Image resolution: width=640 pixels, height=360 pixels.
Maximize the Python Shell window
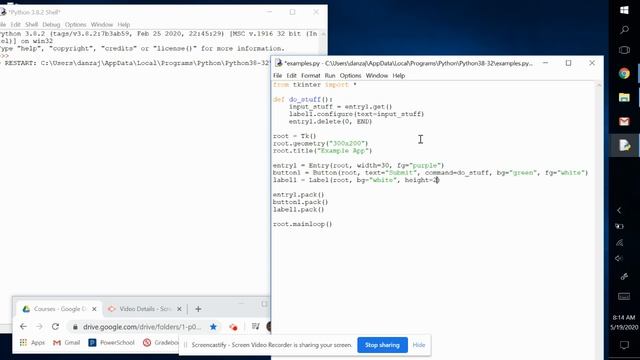coord(292,12)
